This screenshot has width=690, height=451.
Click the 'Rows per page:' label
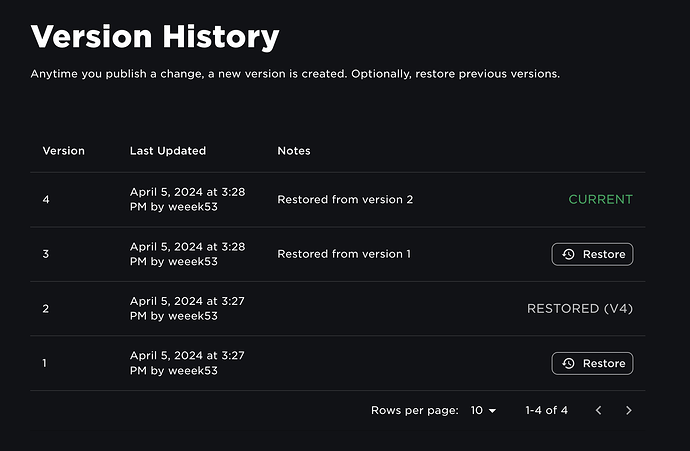click(414, 410)
